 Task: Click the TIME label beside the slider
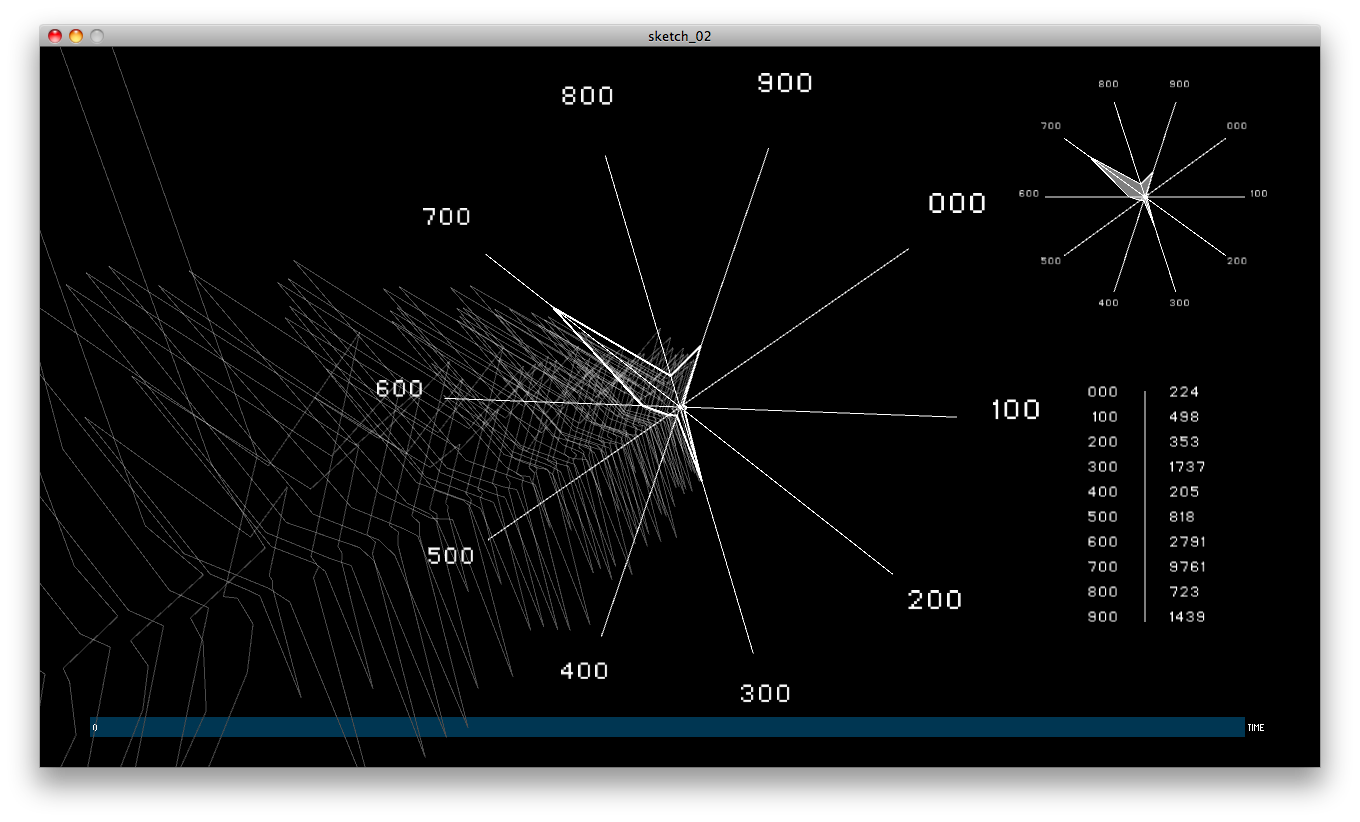point(1256,728)
